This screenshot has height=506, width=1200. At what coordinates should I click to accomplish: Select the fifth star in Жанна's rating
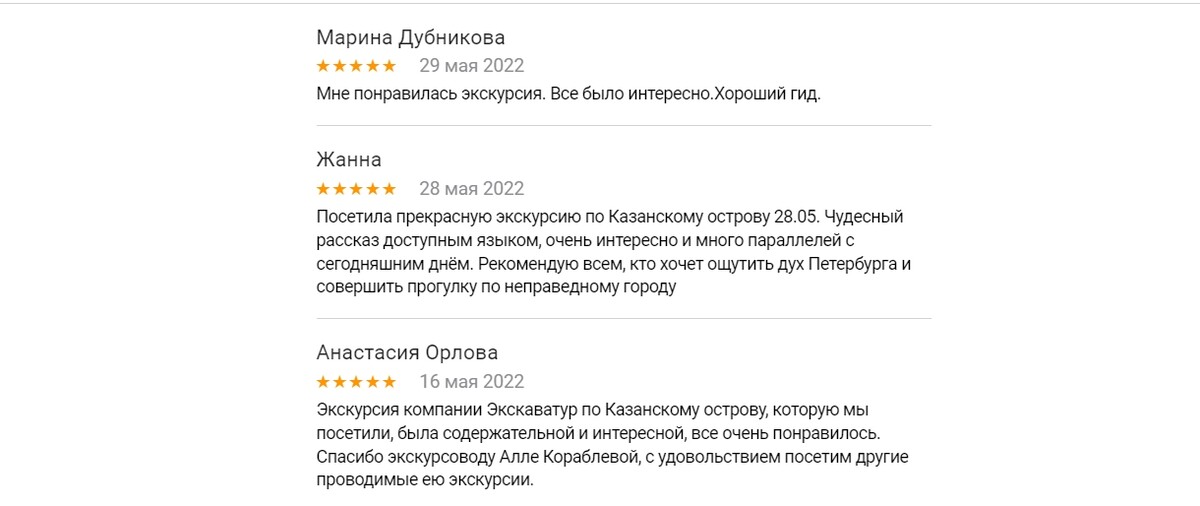[x=389, y=189]
